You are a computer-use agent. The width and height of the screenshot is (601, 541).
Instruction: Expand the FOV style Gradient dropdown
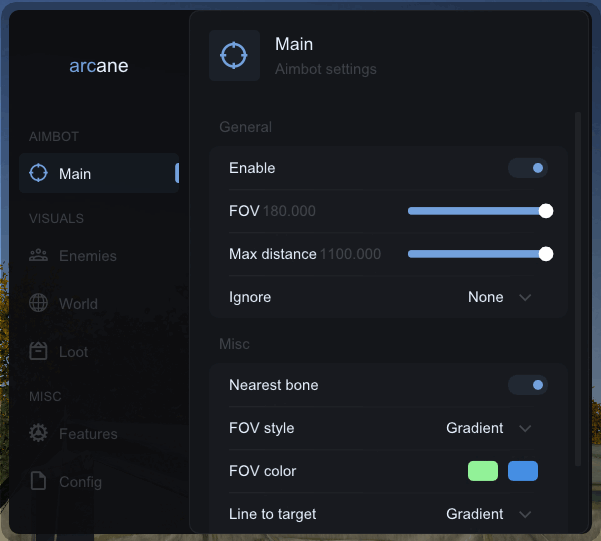click(488, 428)
